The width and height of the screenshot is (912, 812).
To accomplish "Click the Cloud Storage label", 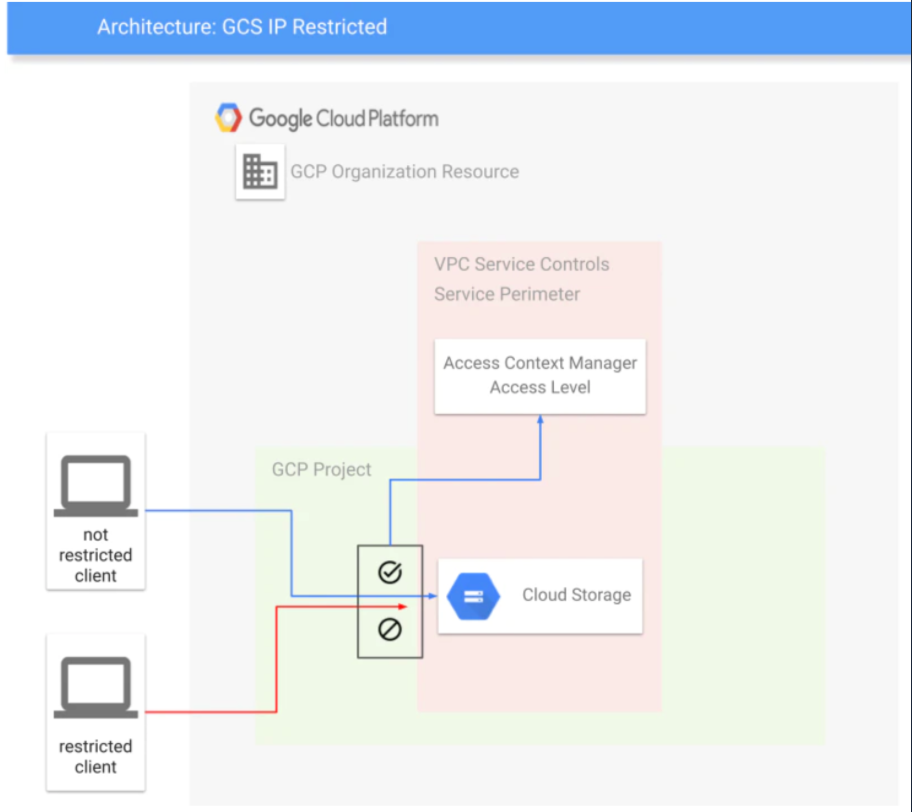I will 576,595.
